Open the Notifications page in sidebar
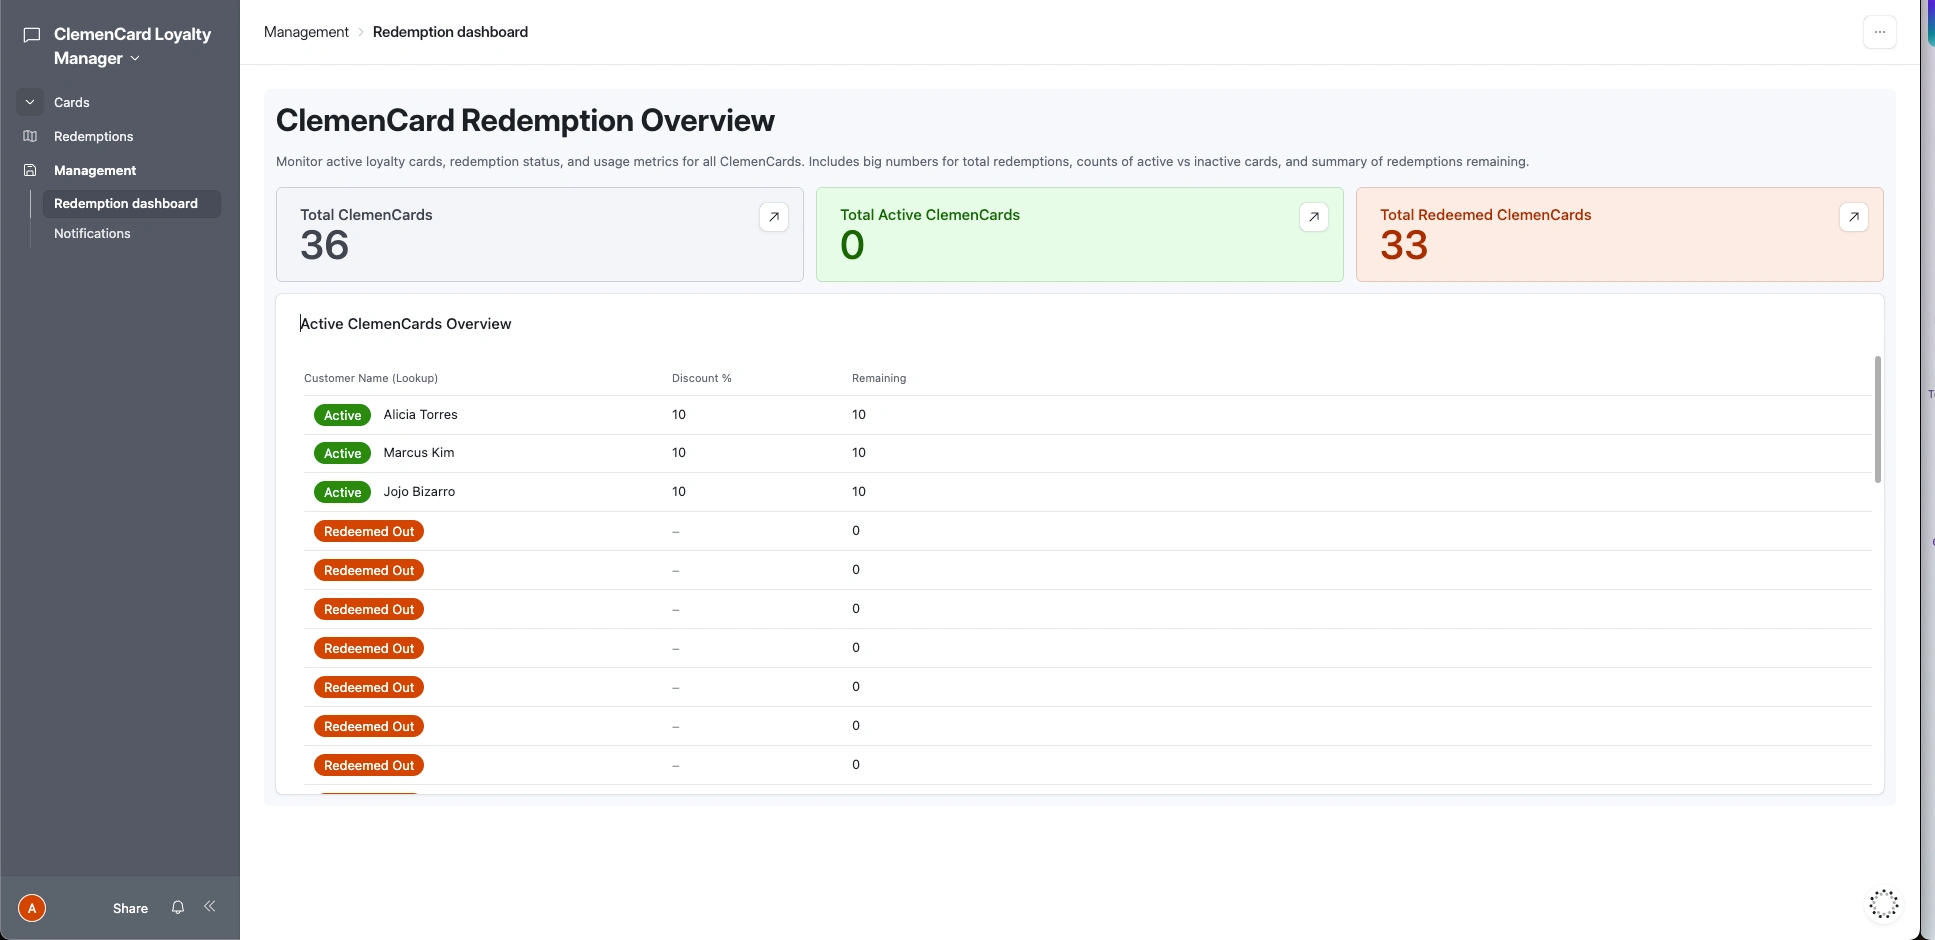 click(92, 233)
